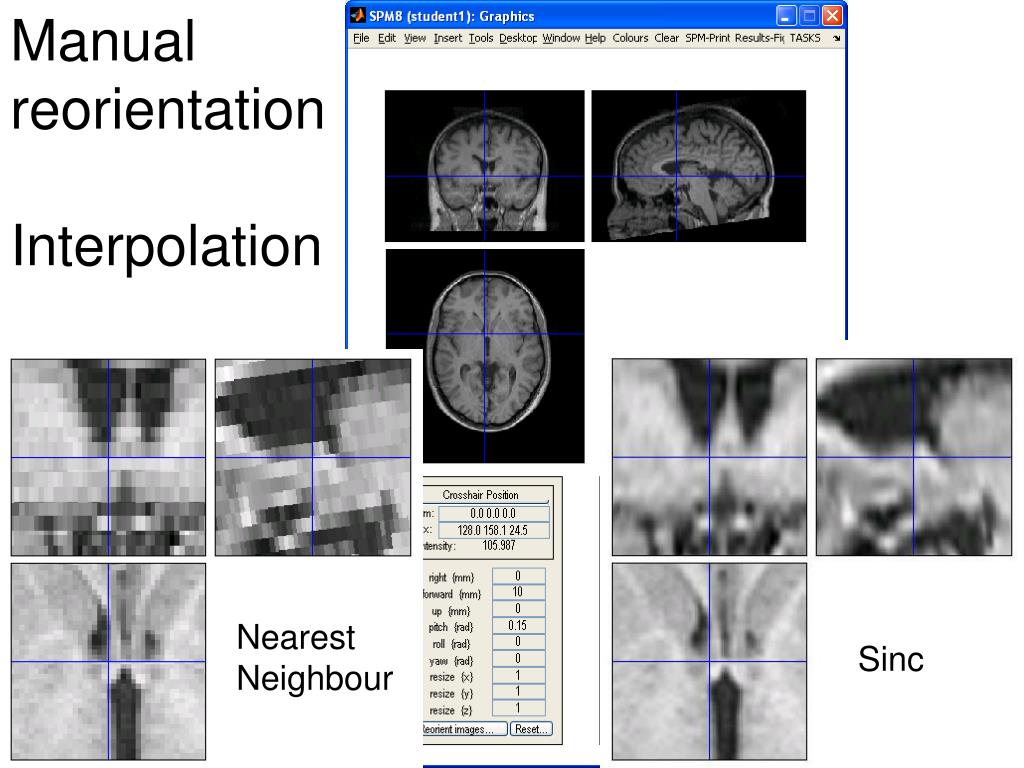Image resolution: width=1024 pixels, height=768 pixels.
Task: Open the View menu
Action: pos(415,38)
